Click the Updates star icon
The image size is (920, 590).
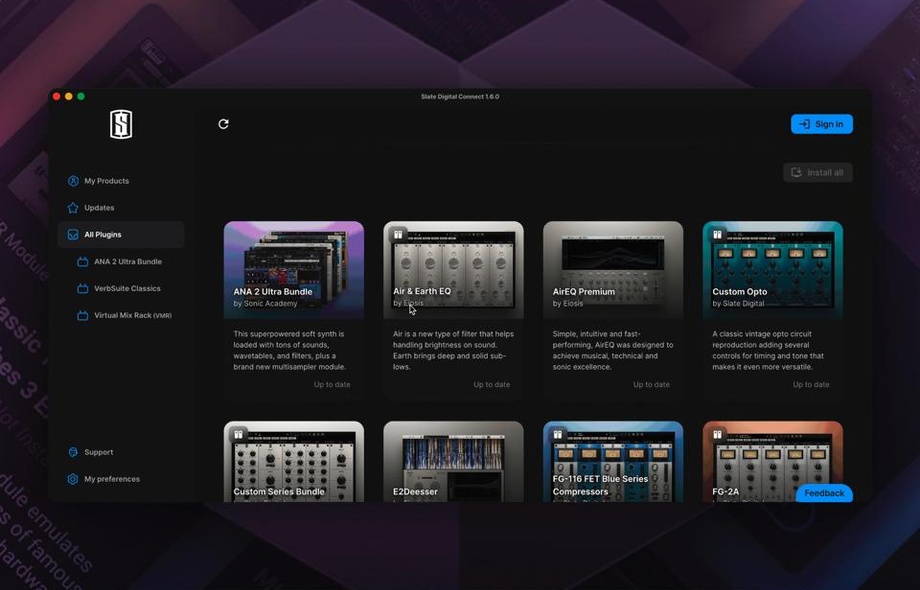[x=73, y=208]
